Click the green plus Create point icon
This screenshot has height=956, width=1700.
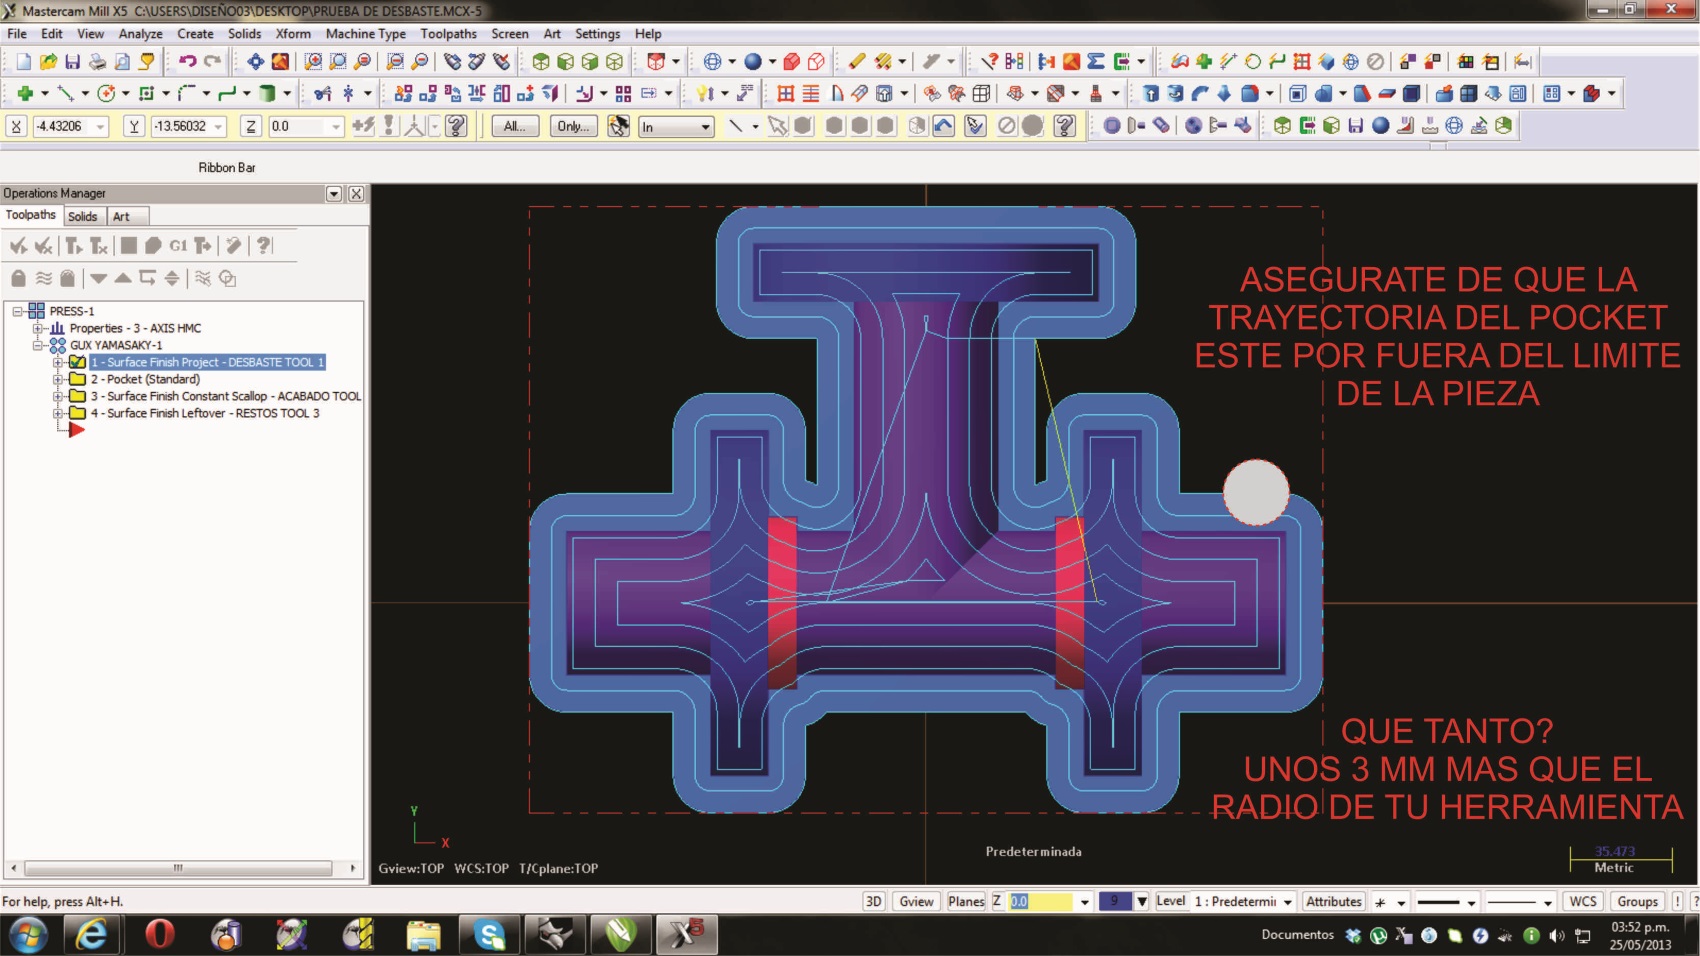[25, 93]
